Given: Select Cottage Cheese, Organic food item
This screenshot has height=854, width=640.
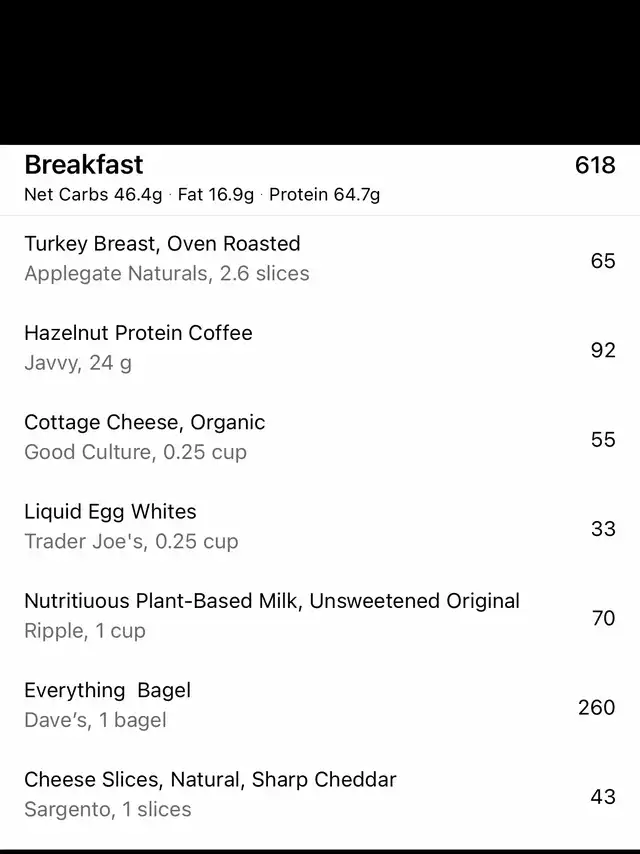Looking at the screenshot, I should point(144,422).
